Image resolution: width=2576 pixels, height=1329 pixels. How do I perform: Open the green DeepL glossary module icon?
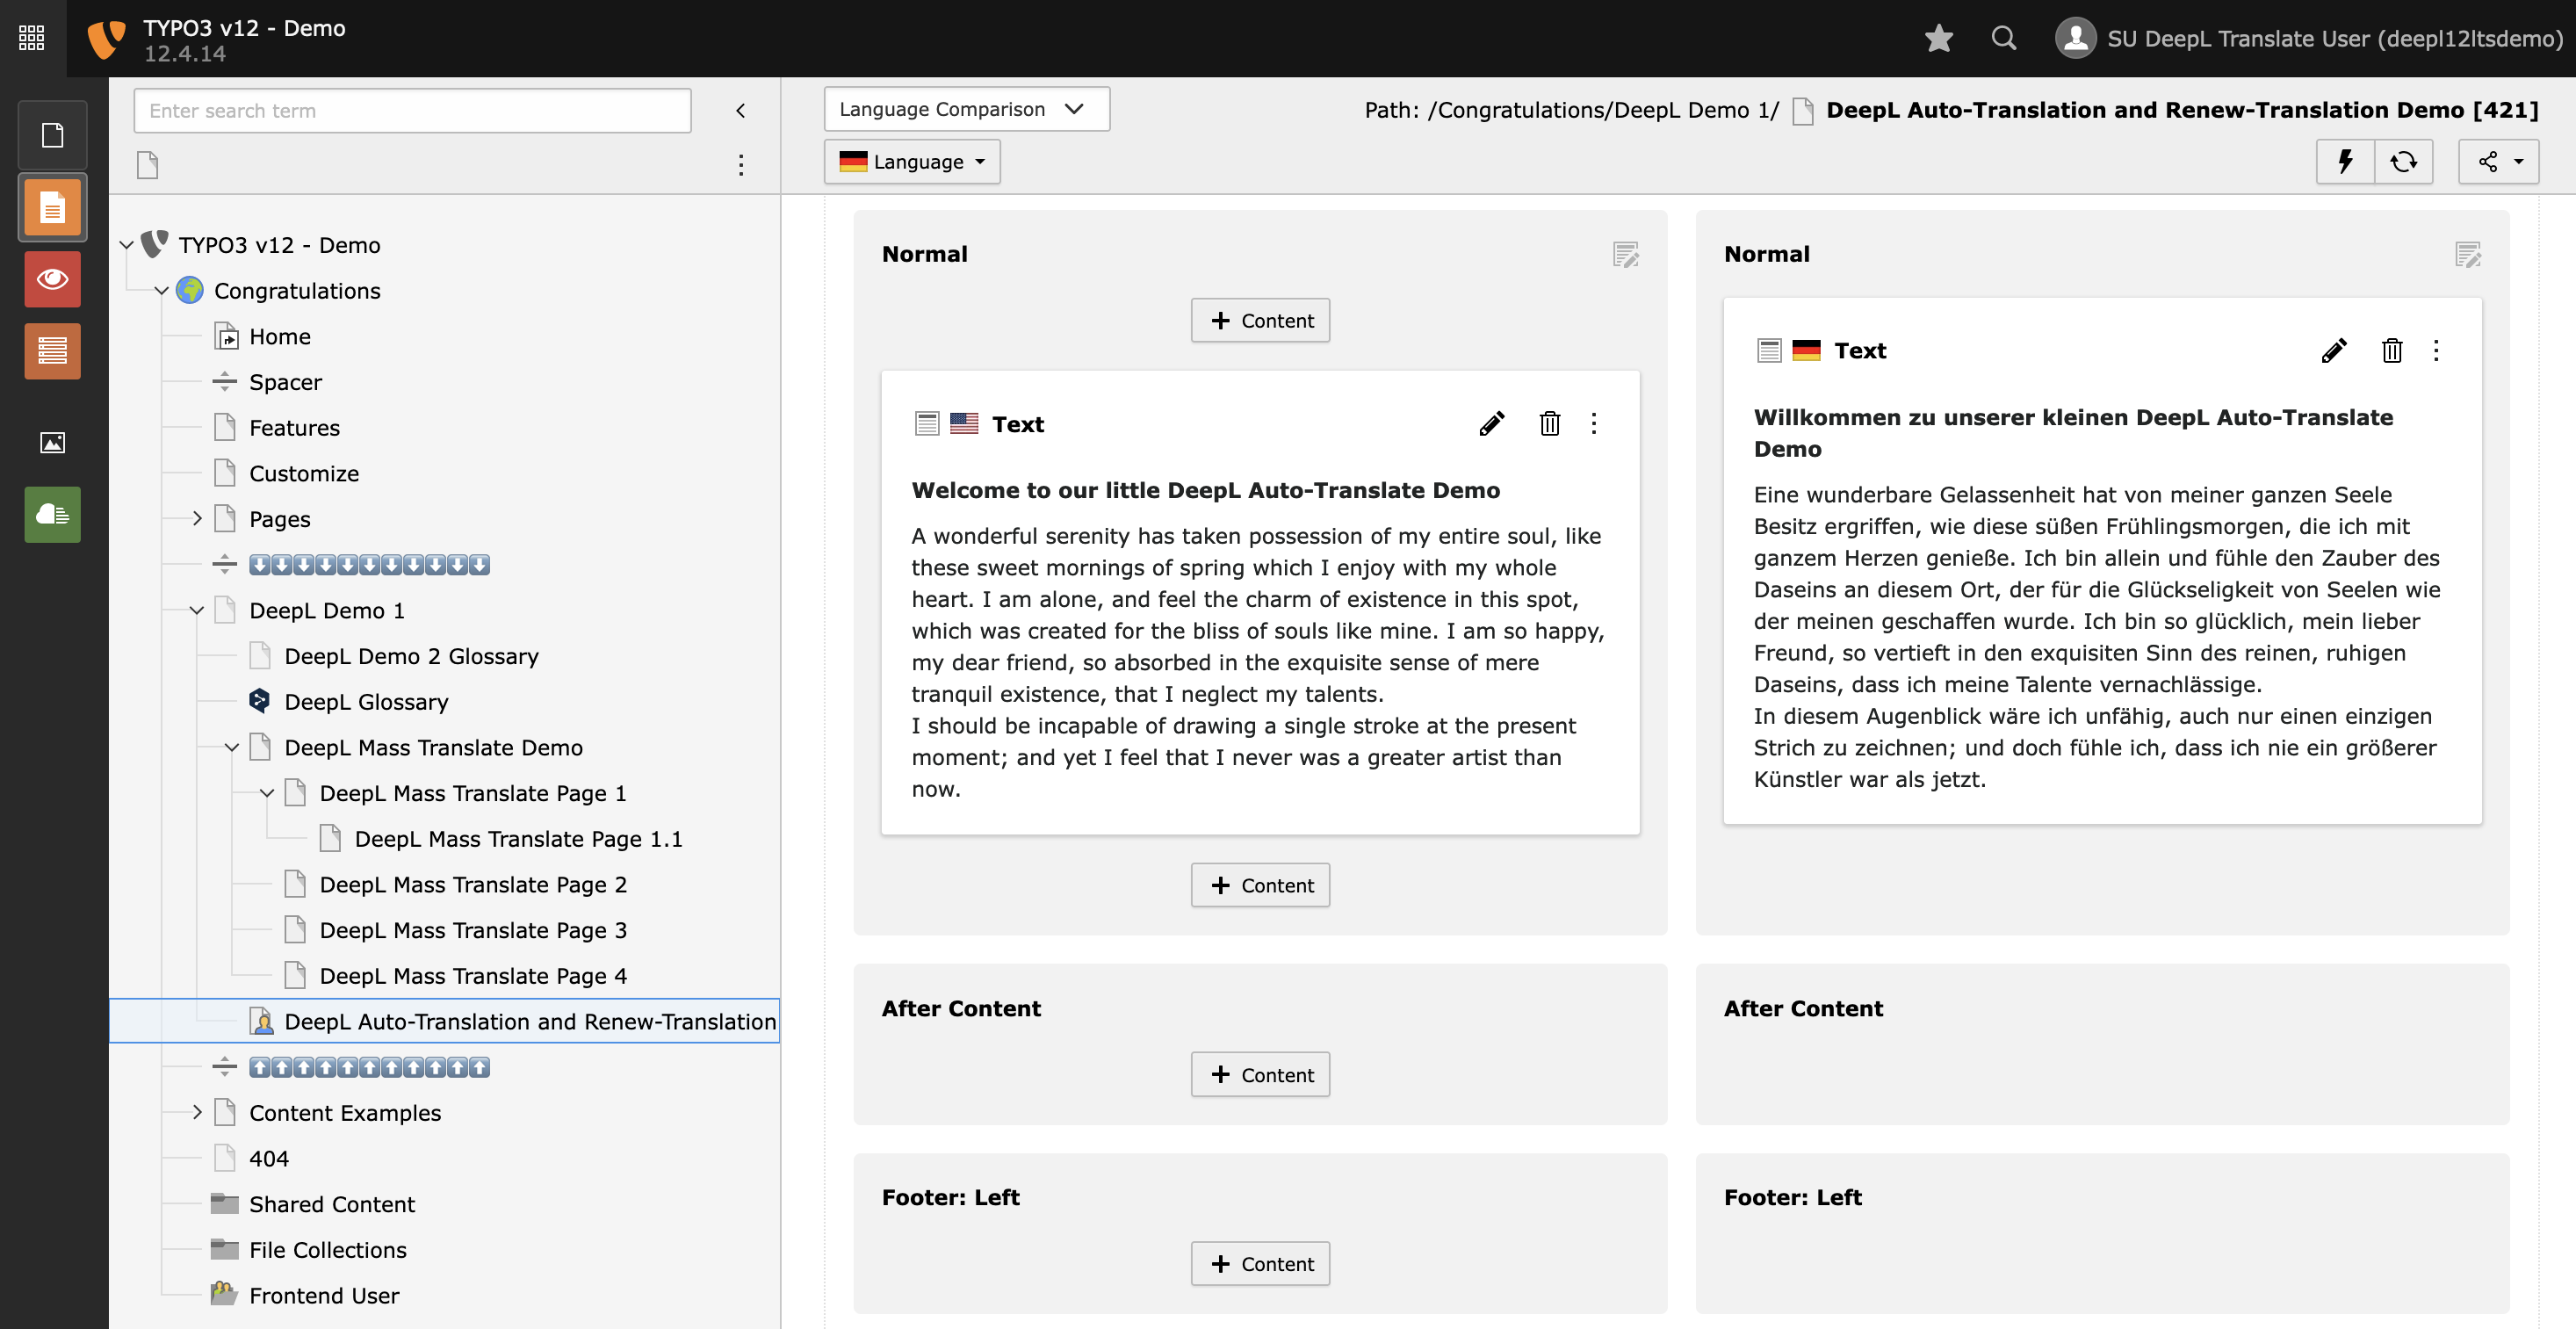(x=52, y=514)
